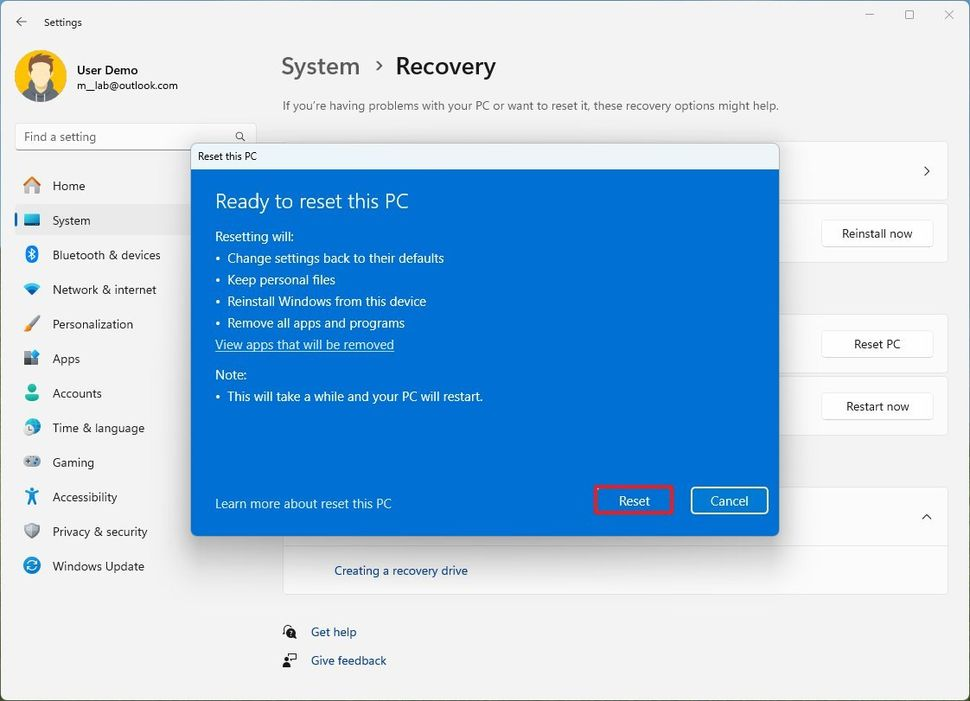Image resolution: width=970 pixels, height=701 pixels.
Task: Go to Time & language settings
Action: point(98,428)
